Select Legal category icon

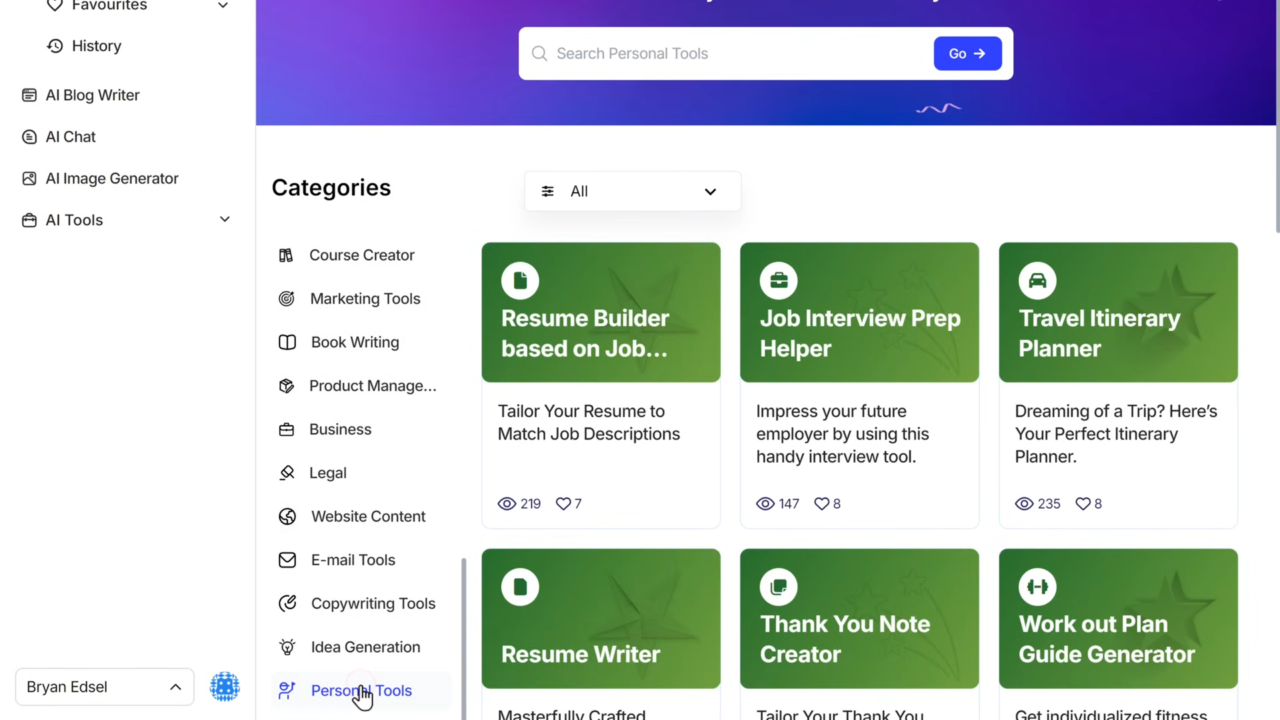[287, 473]
